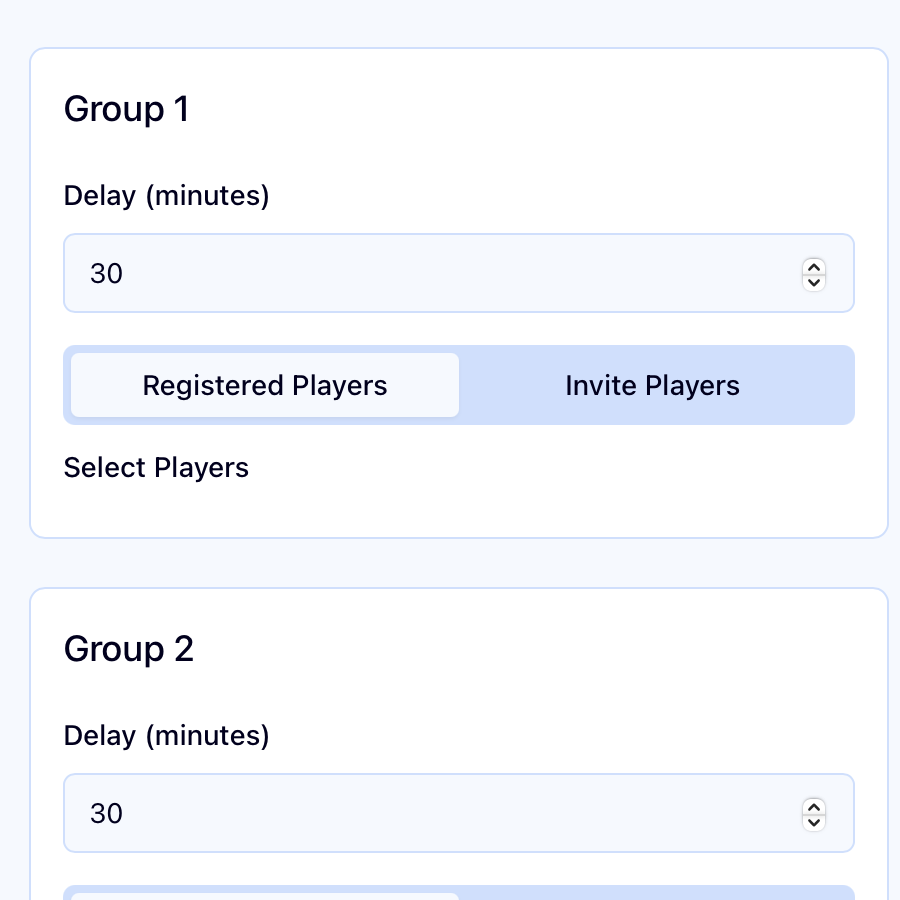Increment Group 2 delay using up arrow
Viewport: 900px width, 900px height.
tap(814, 808)
